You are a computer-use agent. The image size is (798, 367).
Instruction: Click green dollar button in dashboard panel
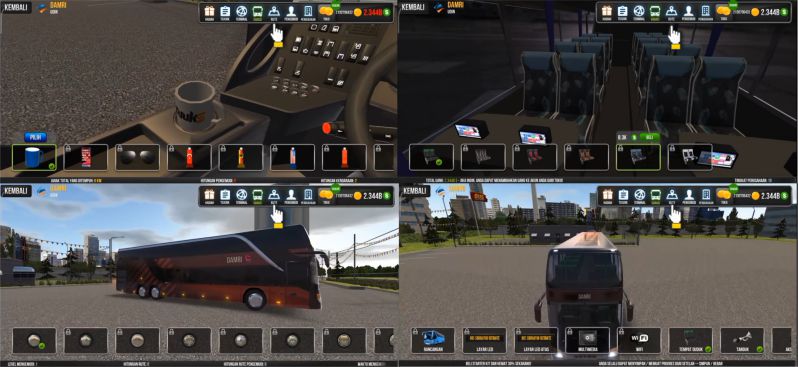[387, 12]
